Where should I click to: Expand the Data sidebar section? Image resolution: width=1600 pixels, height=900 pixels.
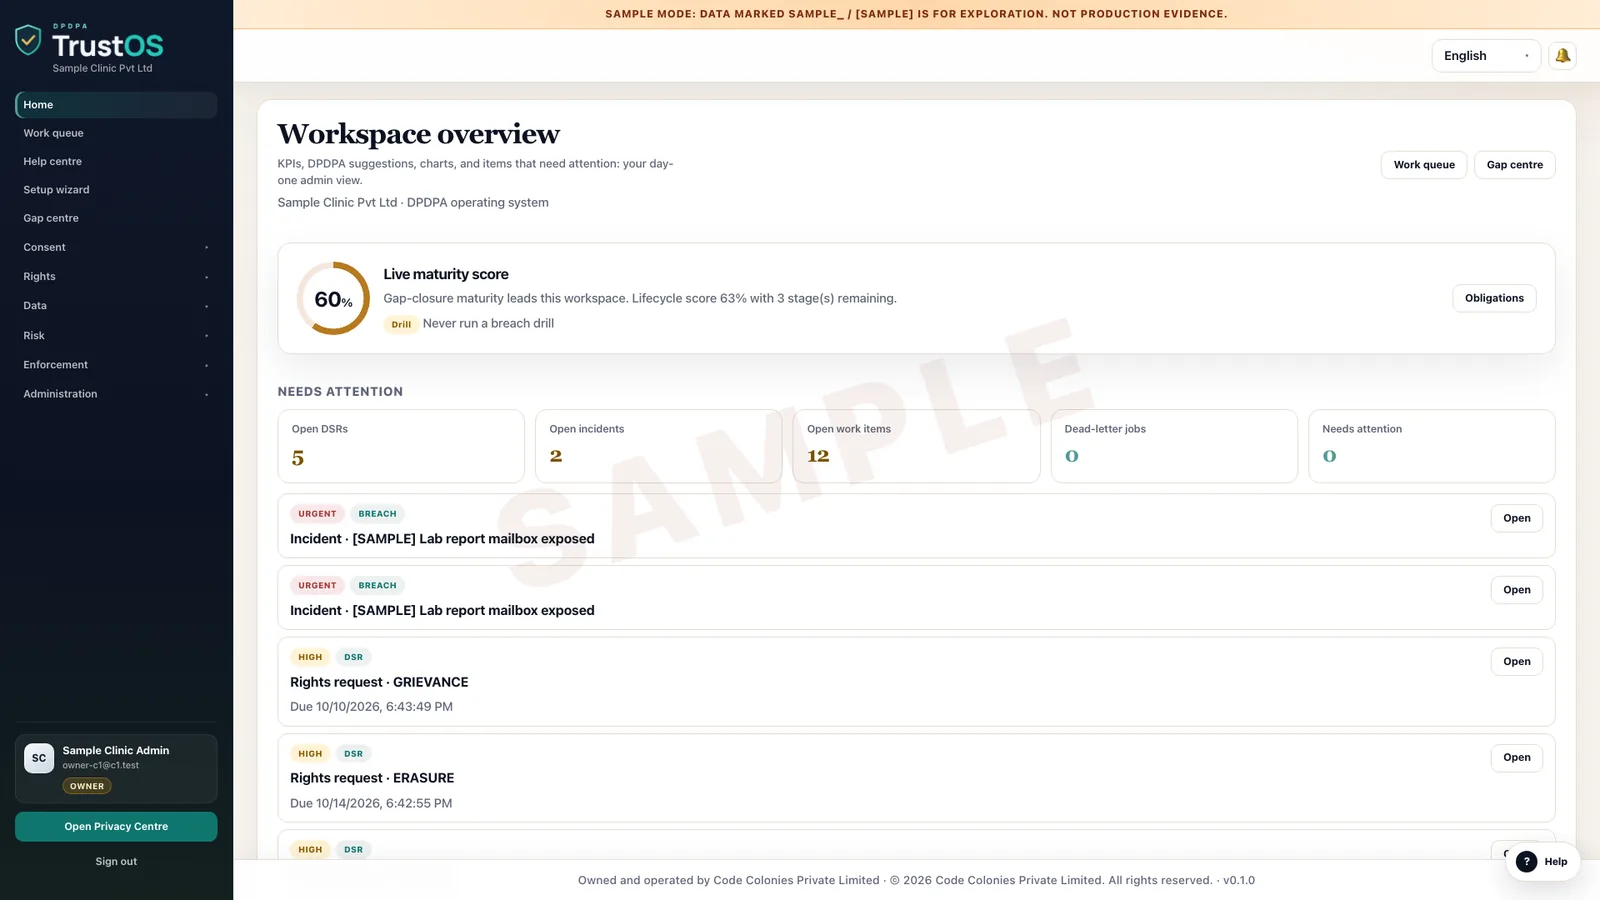(116, 306)
